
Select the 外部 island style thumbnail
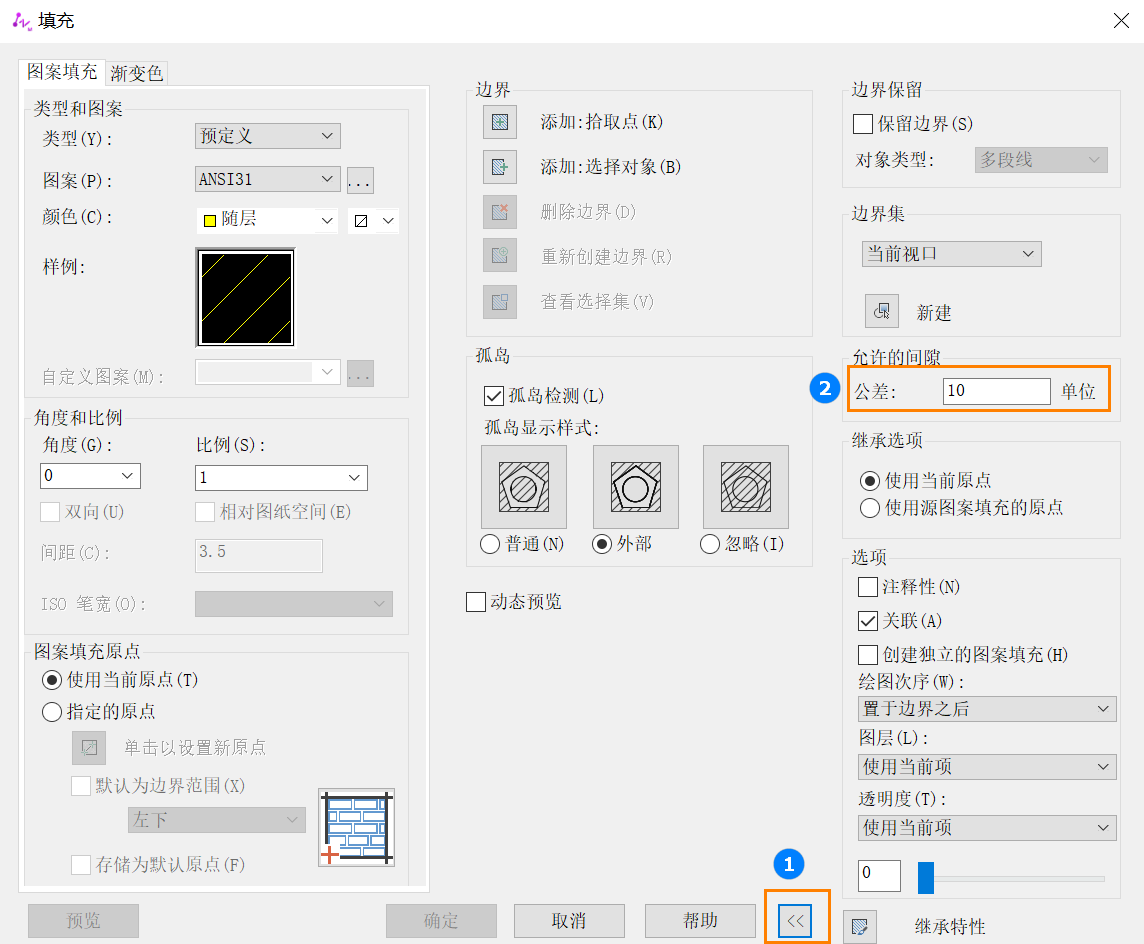tap(635, 487)
